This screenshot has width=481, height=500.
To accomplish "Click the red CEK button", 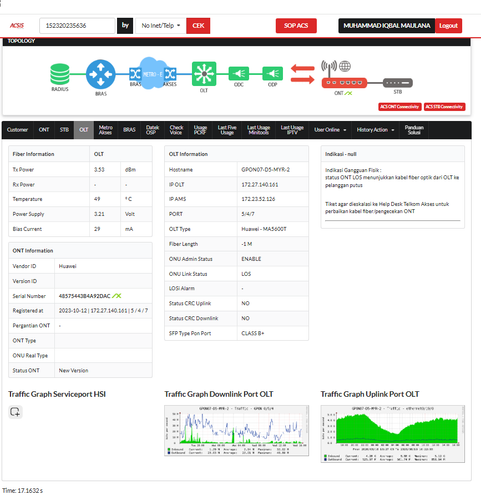I will [198, 26].
